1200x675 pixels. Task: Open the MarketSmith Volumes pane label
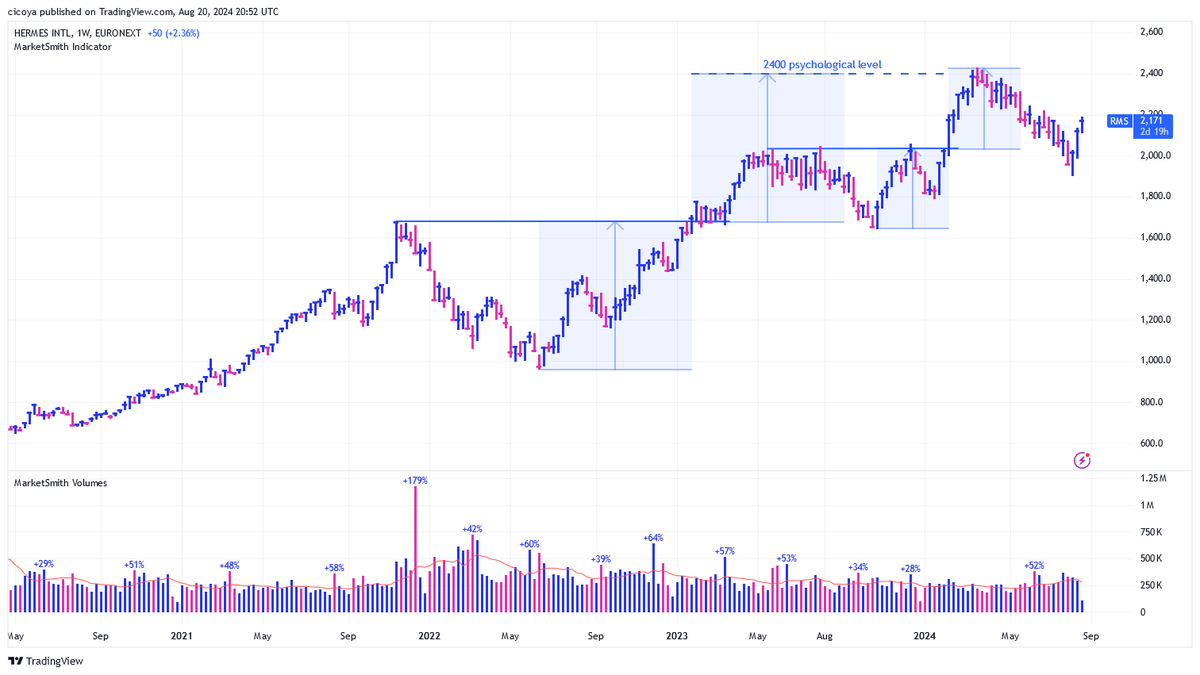click(60, 483)
